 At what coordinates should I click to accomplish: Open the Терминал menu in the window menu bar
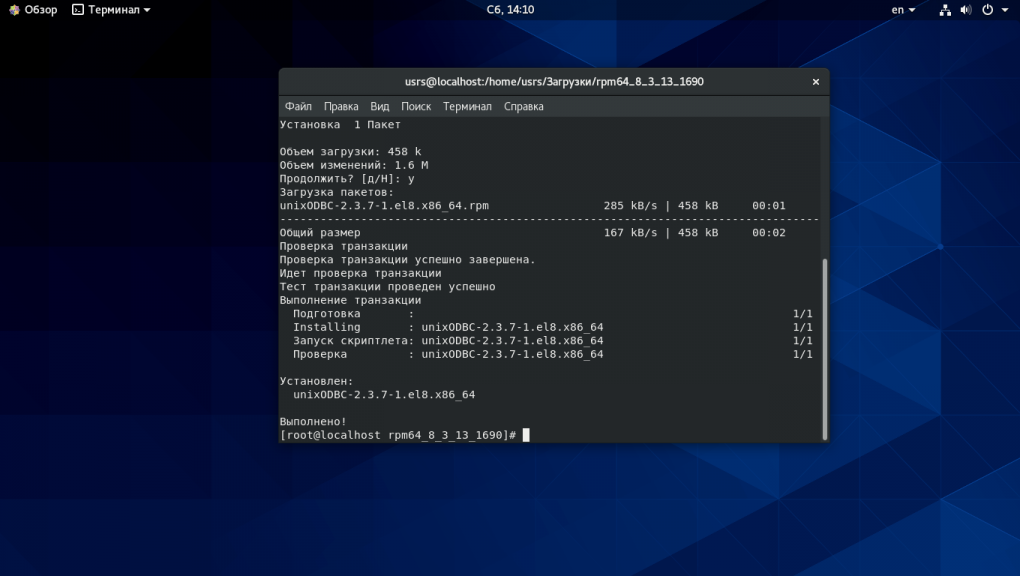coord(467,106)
